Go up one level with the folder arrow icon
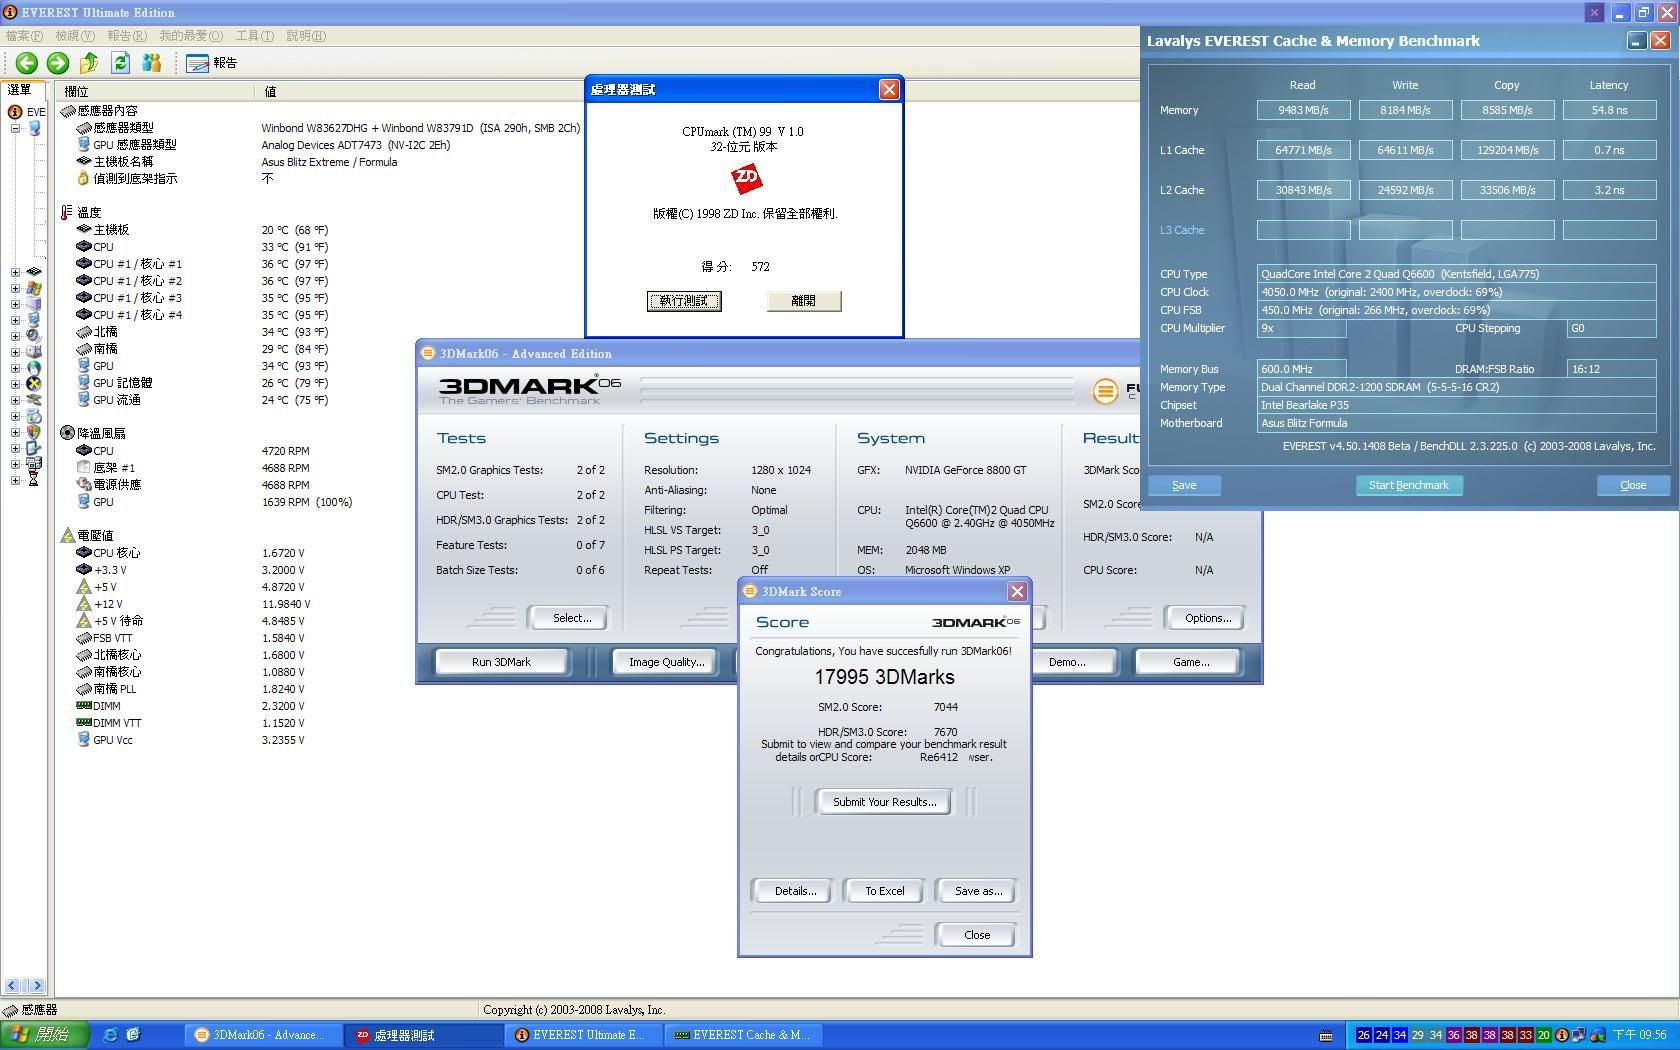 point(89,63)
